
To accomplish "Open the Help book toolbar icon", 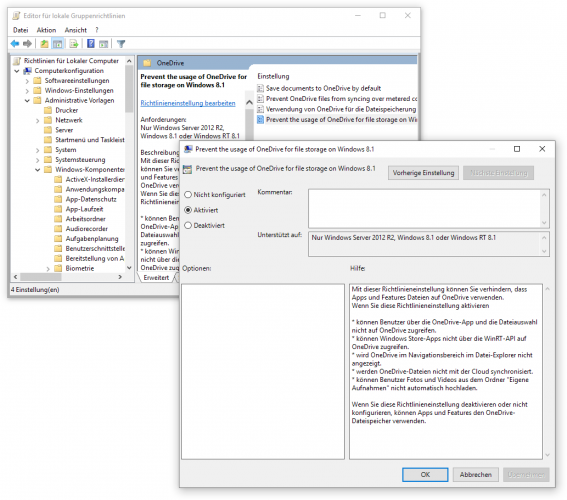I will (x=91, y=44).
